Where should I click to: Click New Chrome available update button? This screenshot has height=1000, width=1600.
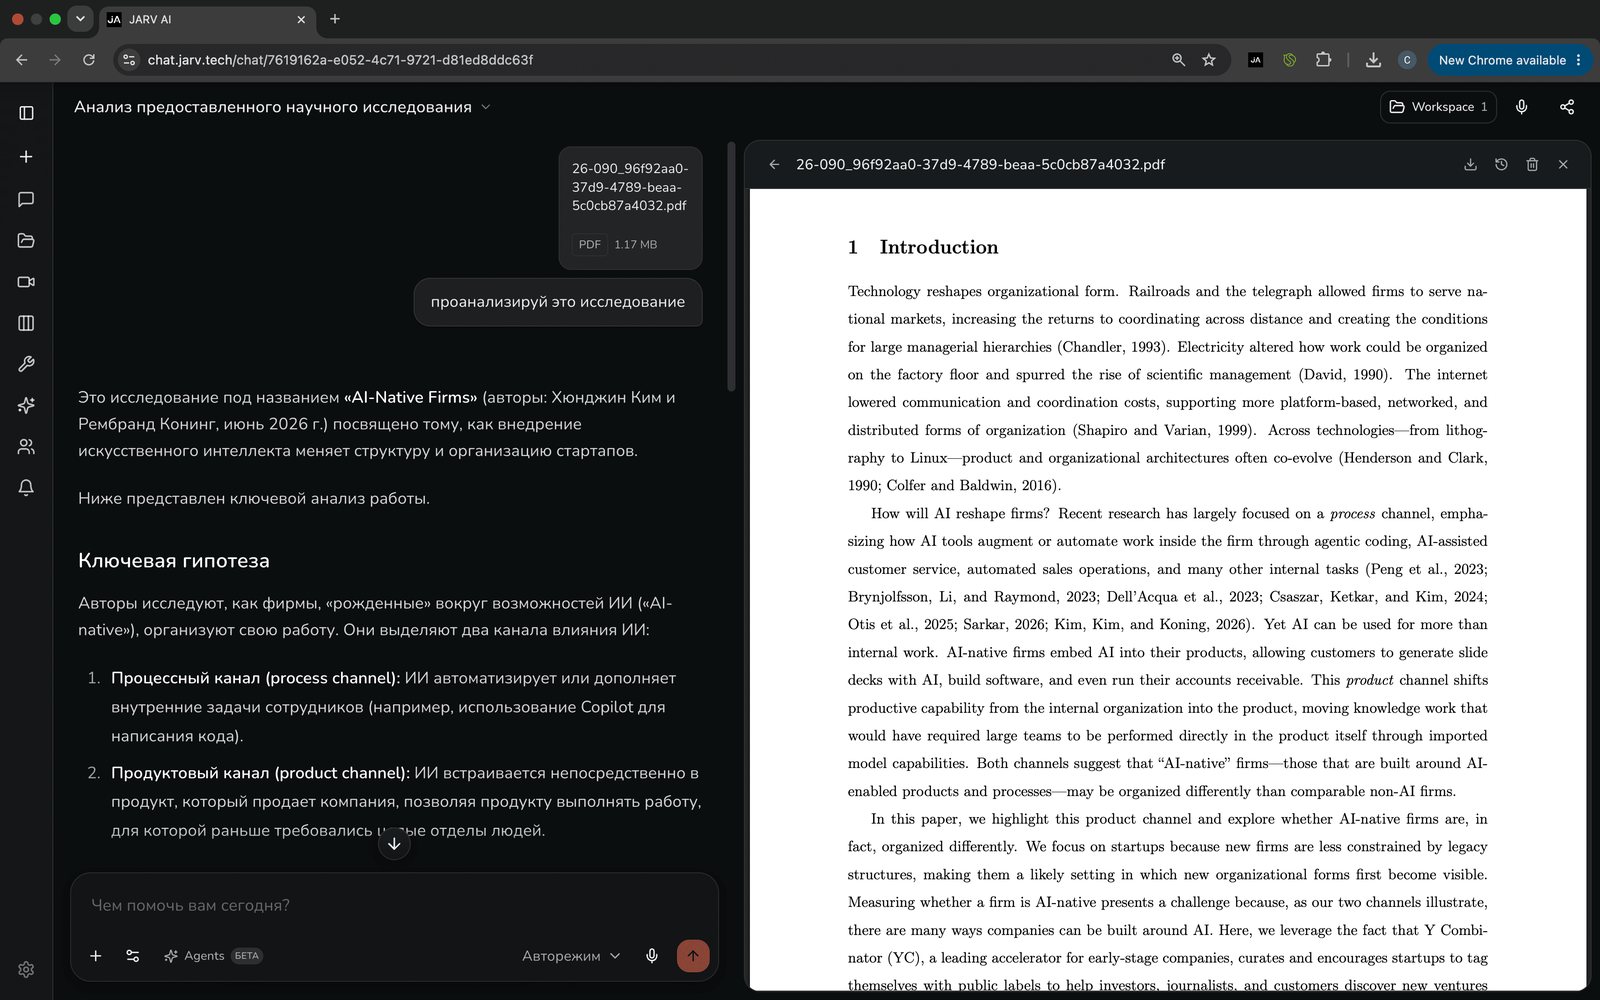pyautogui.click(x=1510, y=60)
